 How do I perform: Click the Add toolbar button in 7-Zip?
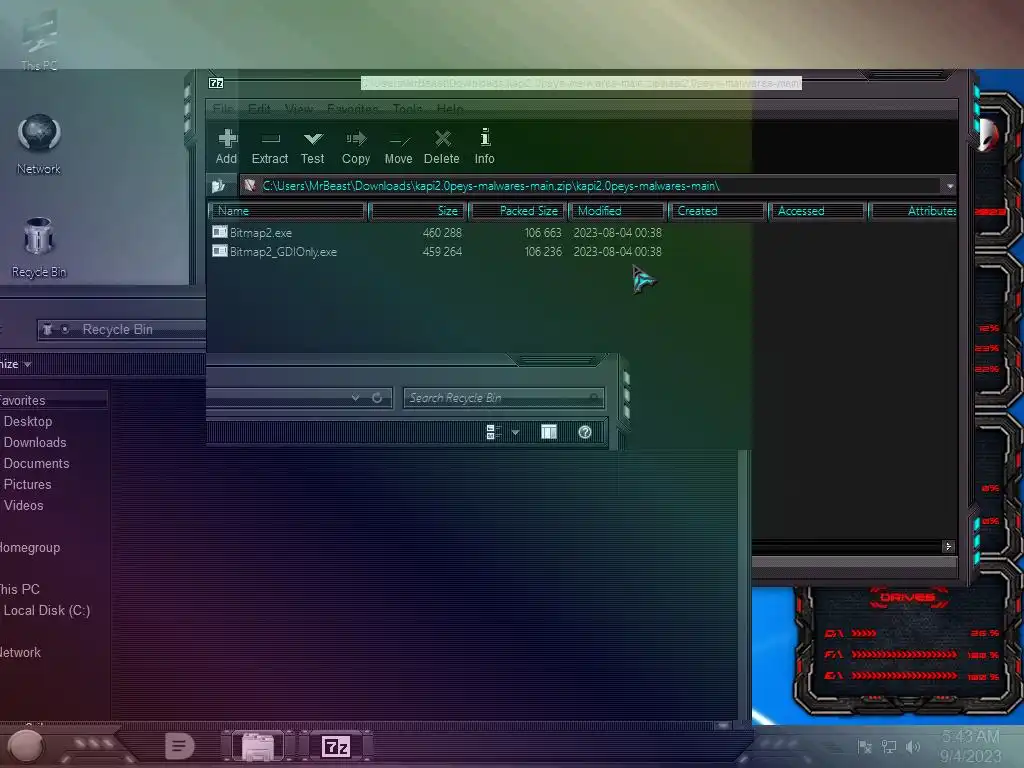coord(227,146)
